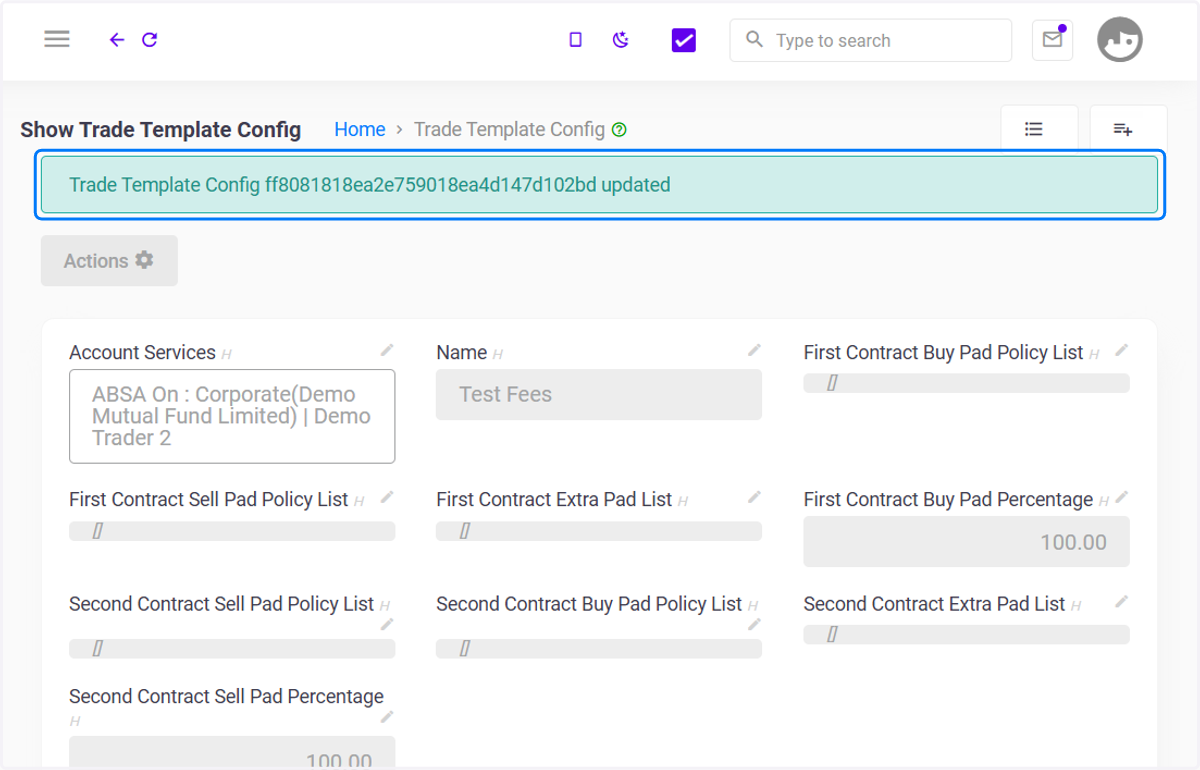The image size is (1200, 770).
Task: Edit Second Contract Sell Pad Percentage
Action: coord(387,717)
